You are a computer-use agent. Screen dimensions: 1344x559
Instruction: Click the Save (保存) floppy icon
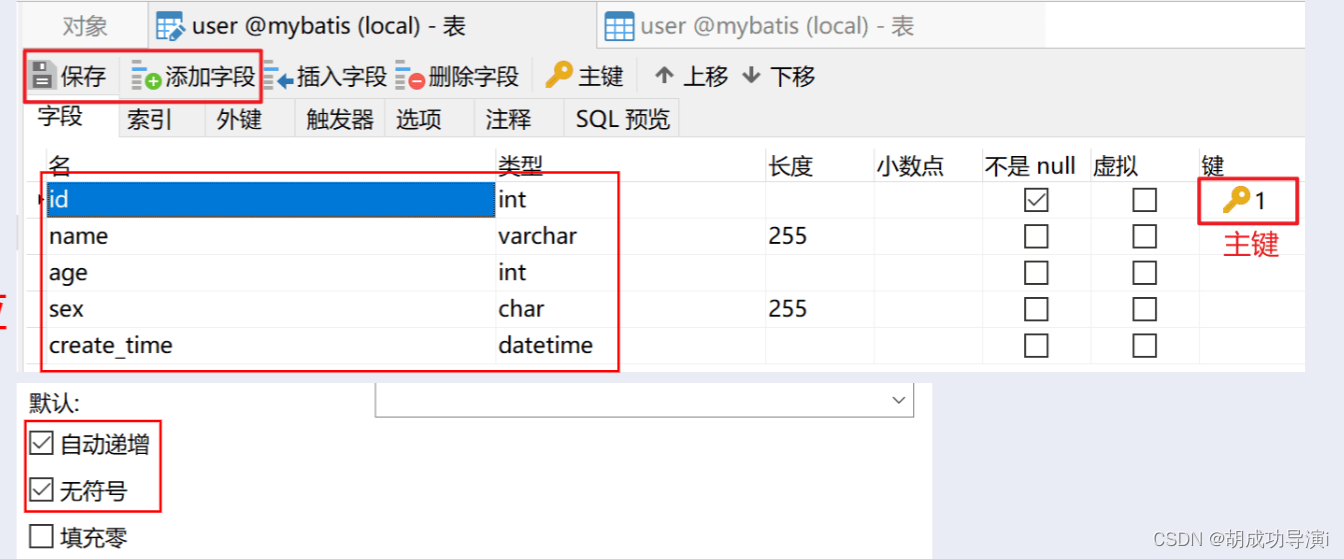click(42, 75)
